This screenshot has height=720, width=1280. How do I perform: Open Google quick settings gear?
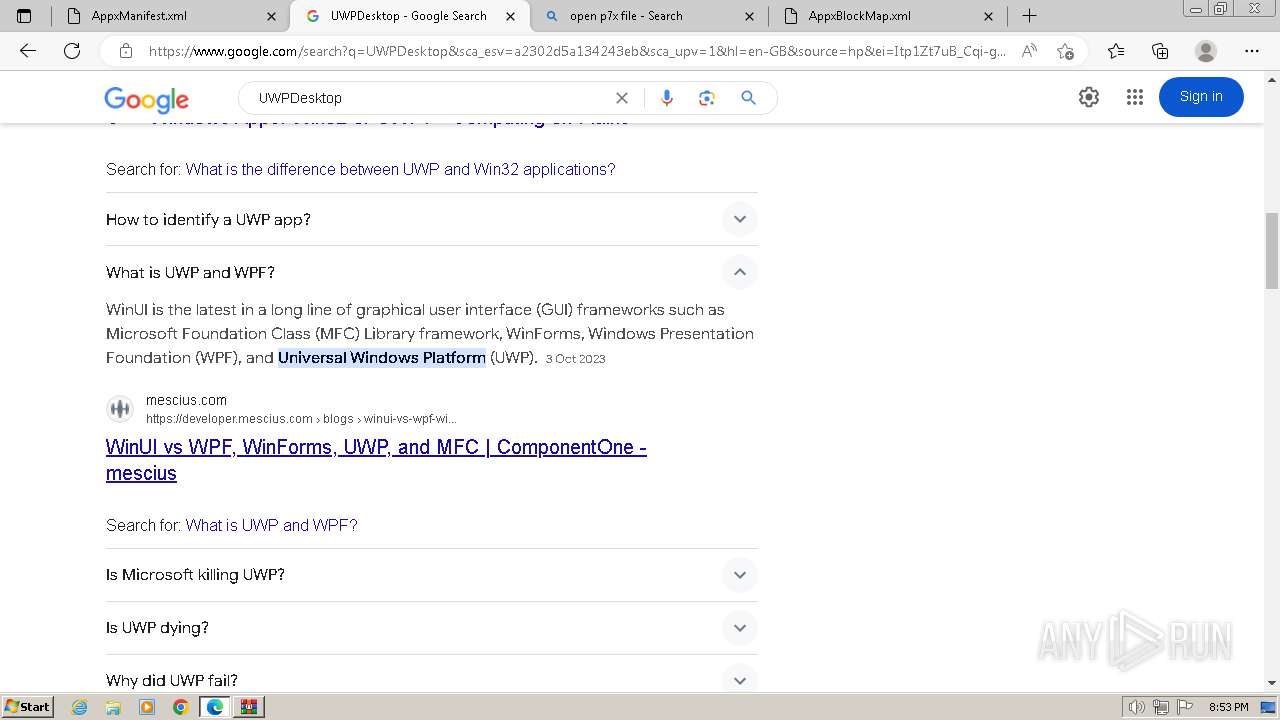[1089, 97]
